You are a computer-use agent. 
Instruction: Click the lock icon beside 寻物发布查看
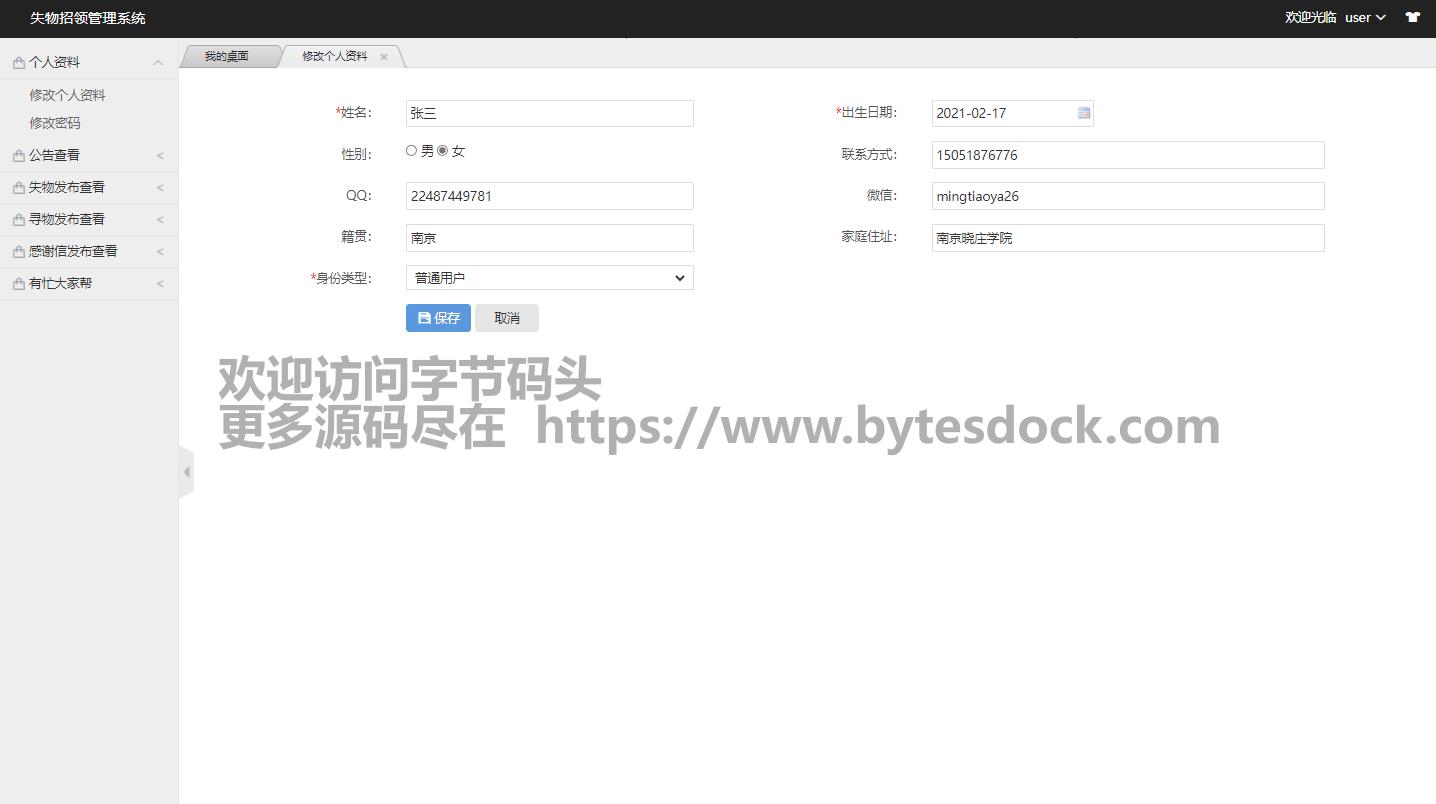click(x=19, y=220)
